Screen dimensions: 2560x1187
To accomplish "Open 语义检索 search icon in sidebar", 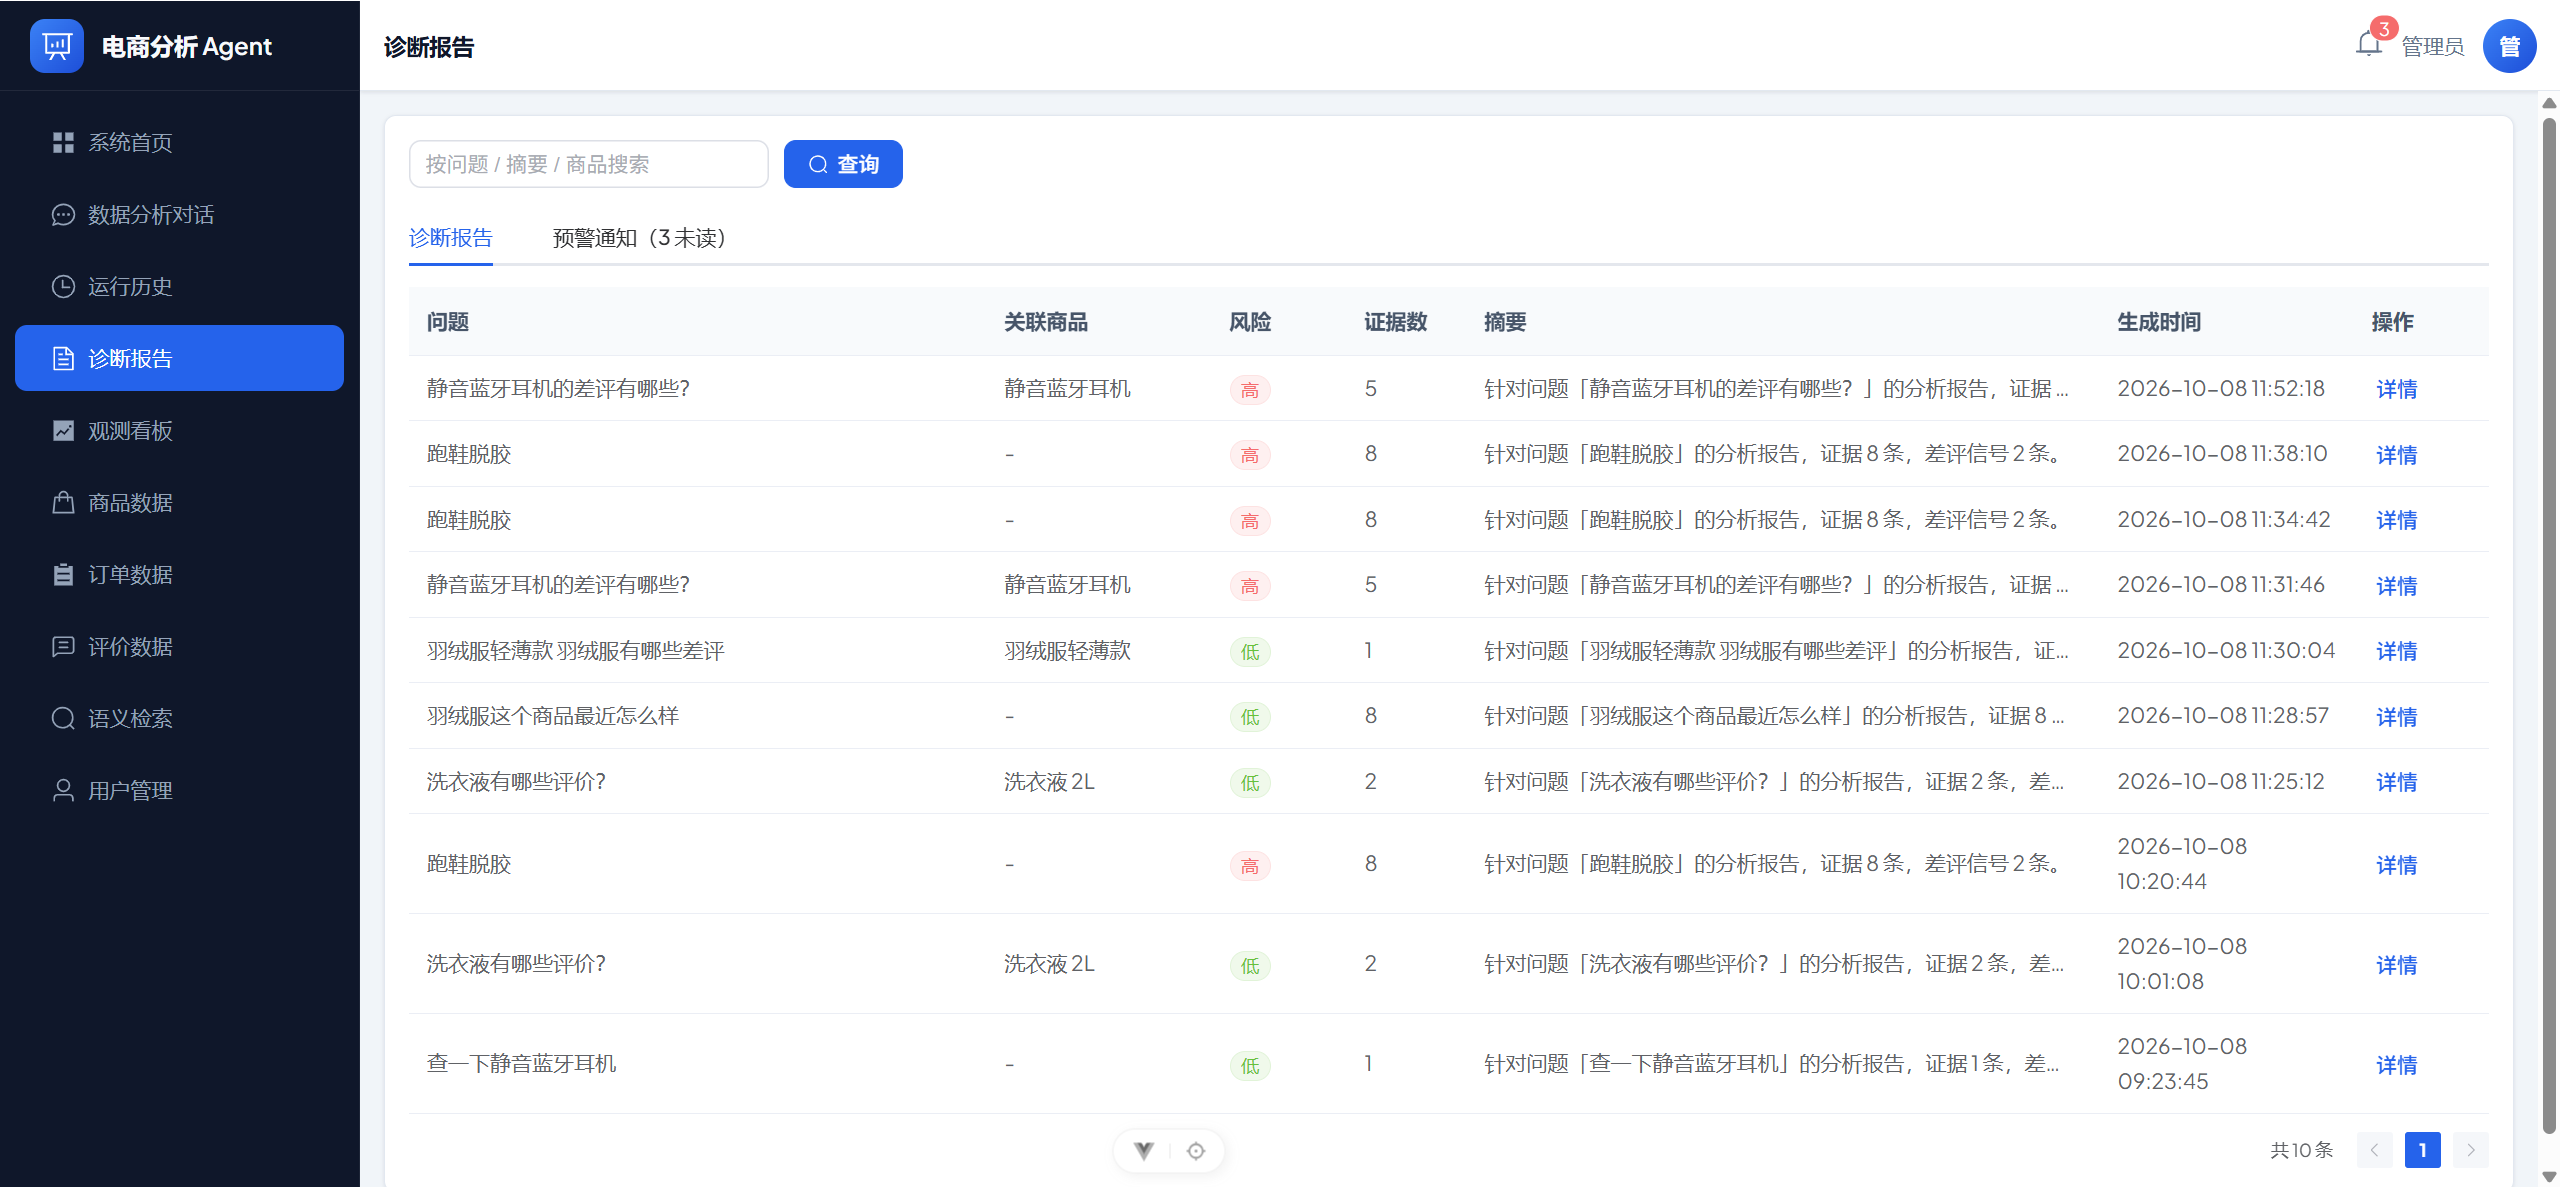I will click(63, 719).
